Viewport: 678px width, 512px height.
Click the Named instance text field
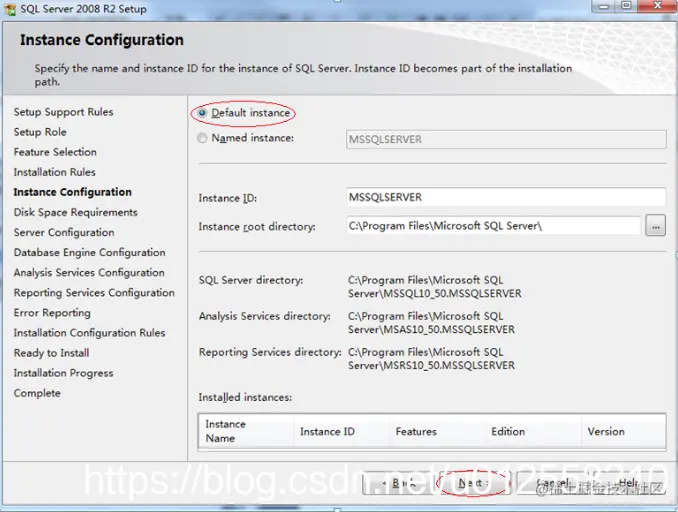click(506, 139)
